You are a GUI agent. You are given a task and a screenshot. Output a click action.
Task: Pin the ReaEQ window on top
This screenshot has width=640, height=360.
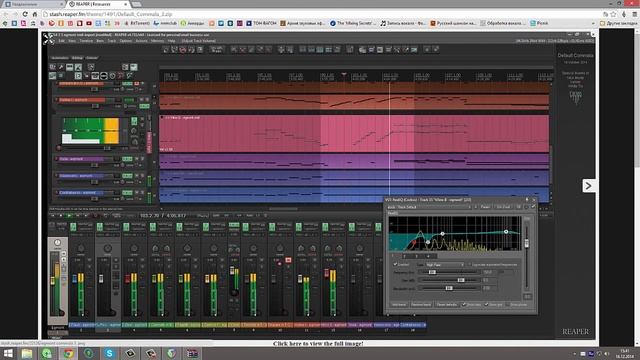(527, 200)
